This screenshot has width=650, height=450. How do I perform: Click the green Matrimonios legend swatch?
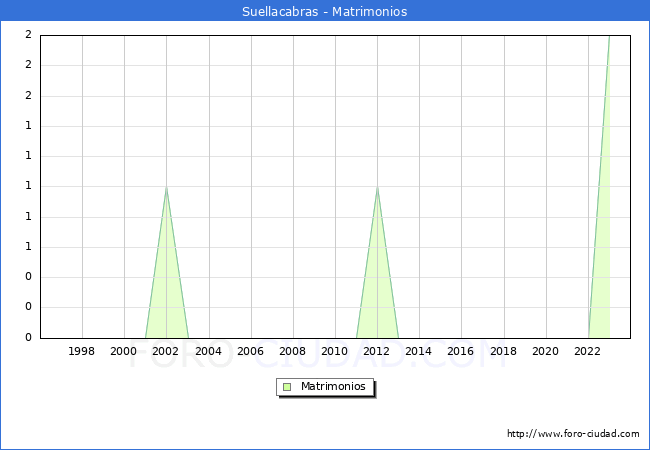[287, 387]
